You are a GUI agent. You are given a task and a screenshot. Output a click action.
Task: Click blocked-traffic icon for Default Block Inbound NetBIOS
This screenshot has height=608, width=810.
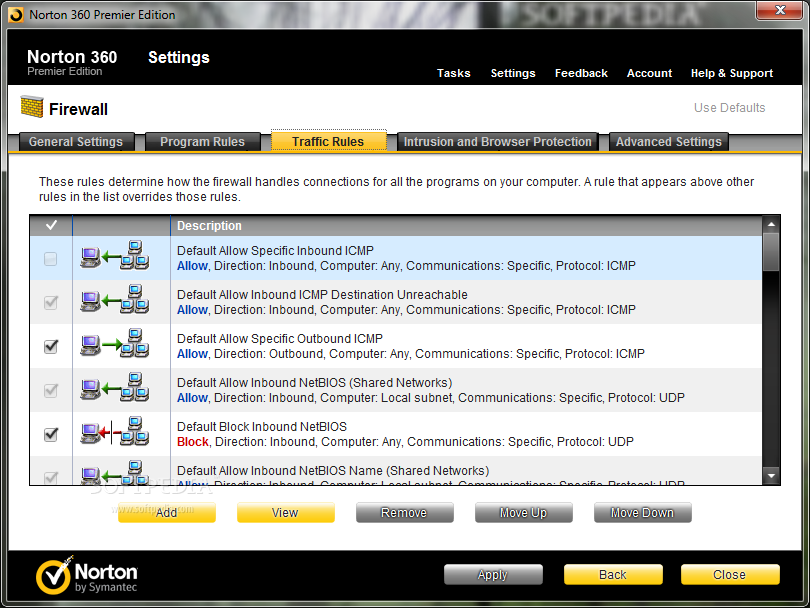pyautogui.click(x=115, y=432)
